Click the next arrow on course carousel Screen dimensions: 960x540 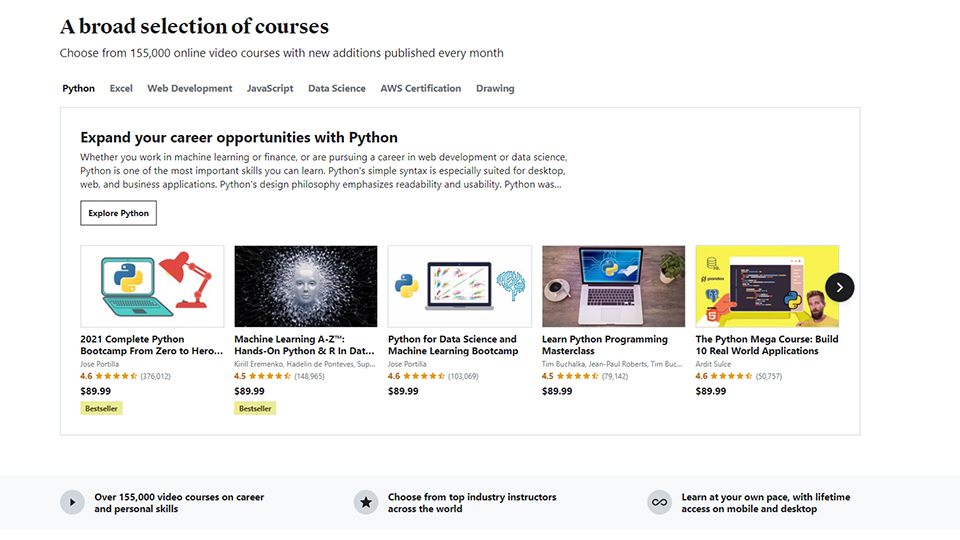839,287
